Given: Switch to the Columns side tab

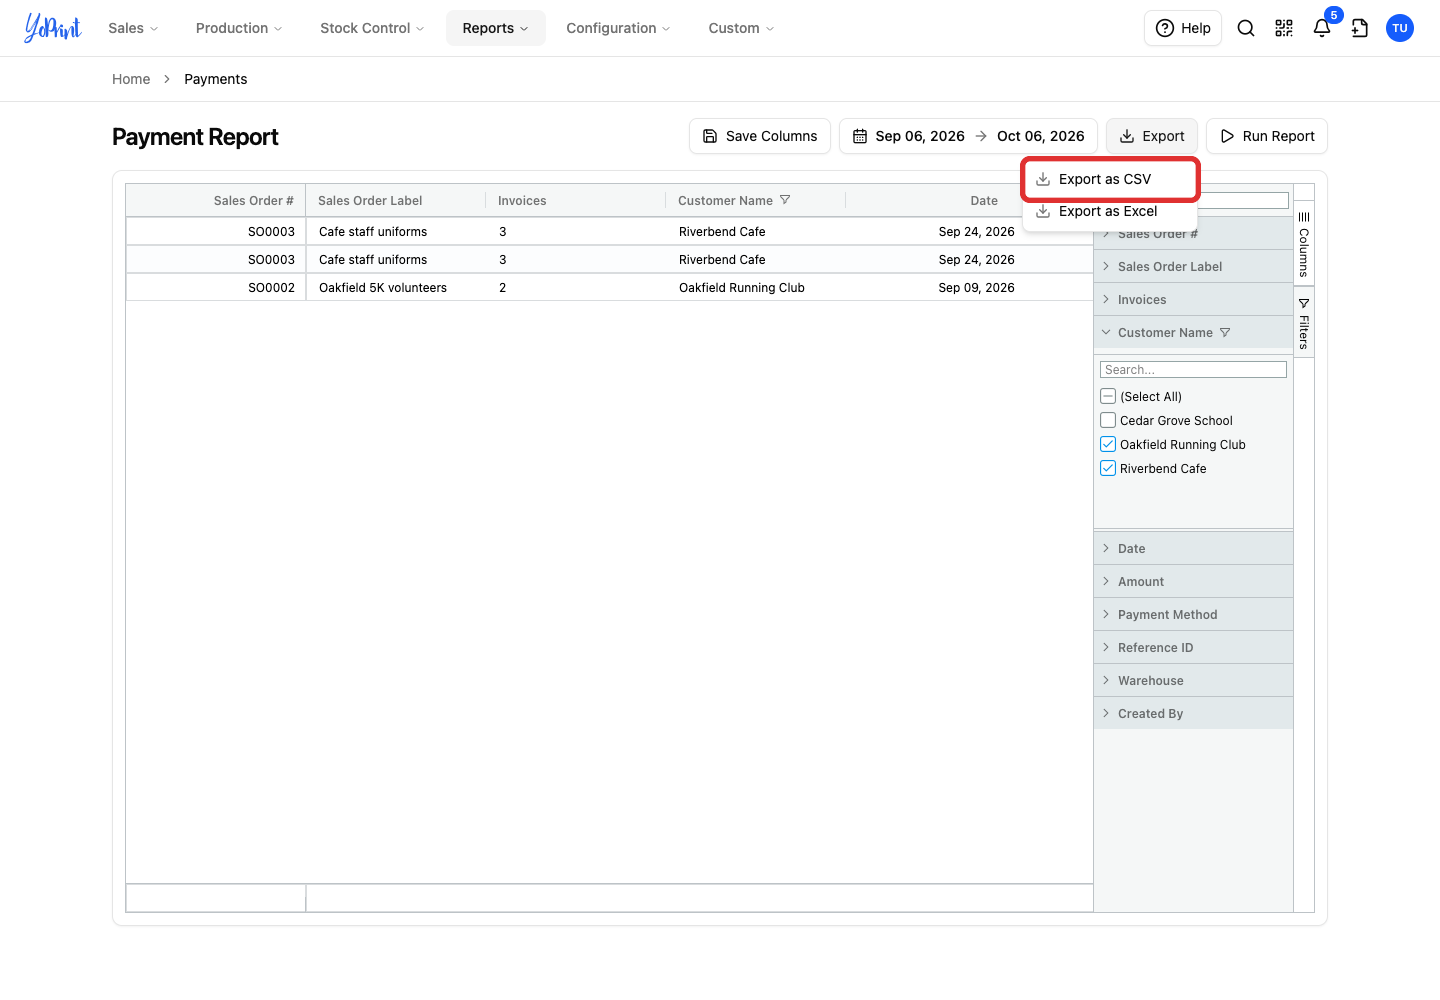Looking at the screenshot, I should 1304,244.
